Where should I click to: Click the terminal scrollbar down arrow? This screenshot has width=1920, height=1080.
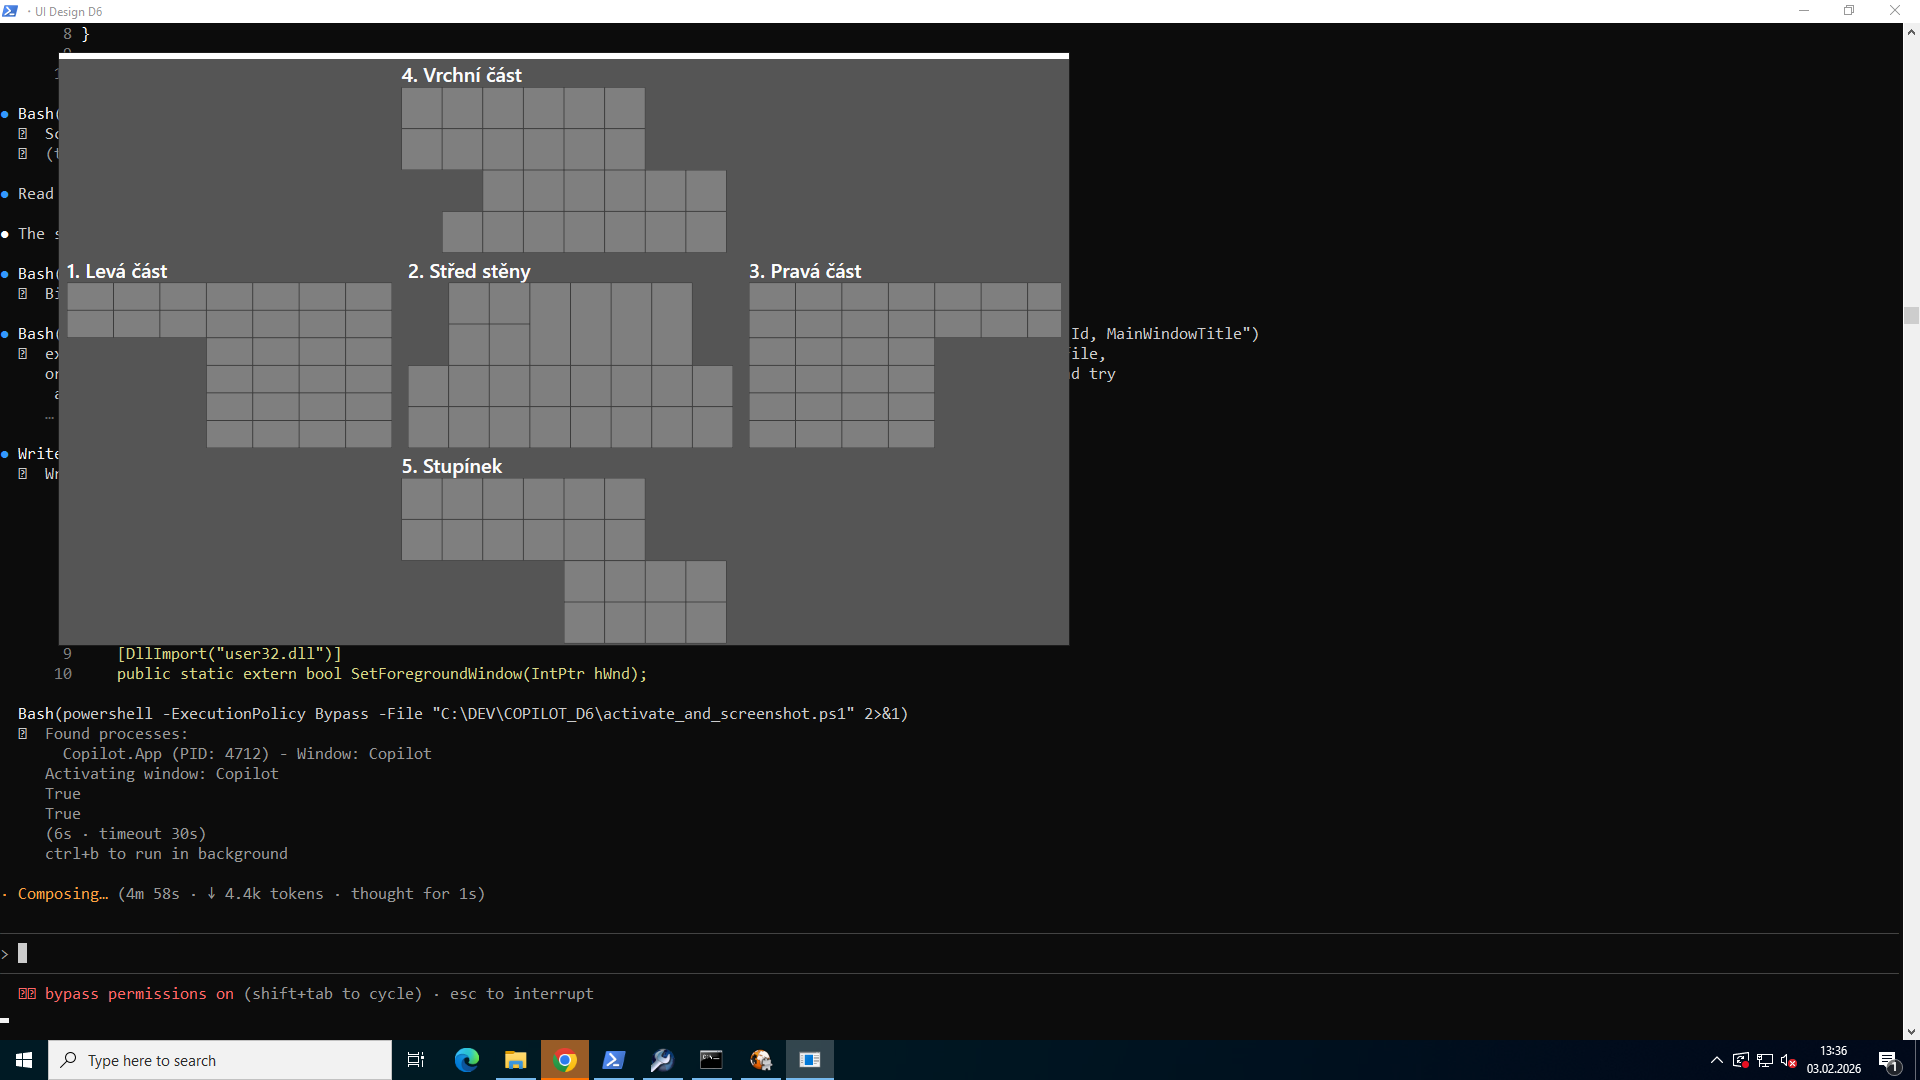click(1911, 1031)
